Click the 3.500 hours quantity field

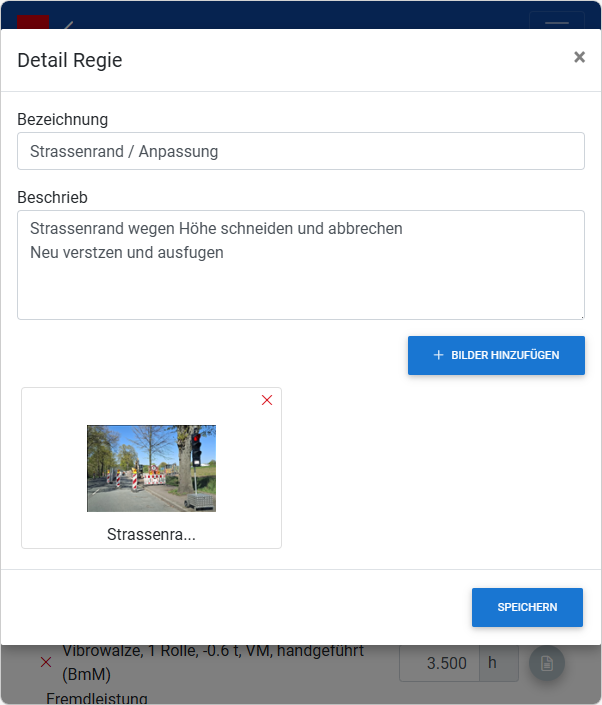(439, 663)
